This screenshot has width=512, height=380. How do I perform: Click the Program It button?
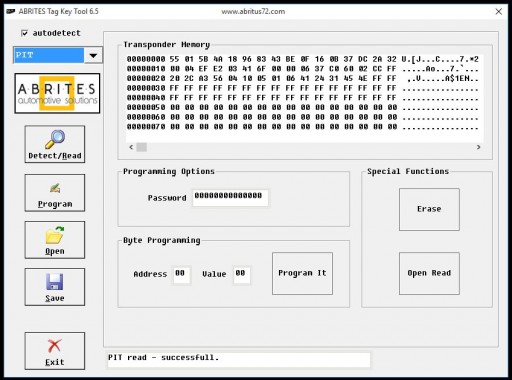302,273
